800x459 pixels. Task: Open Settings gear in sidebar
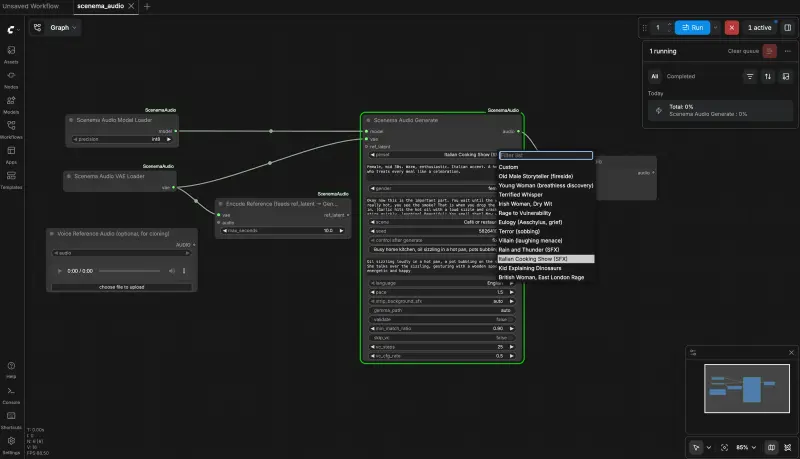11,444
